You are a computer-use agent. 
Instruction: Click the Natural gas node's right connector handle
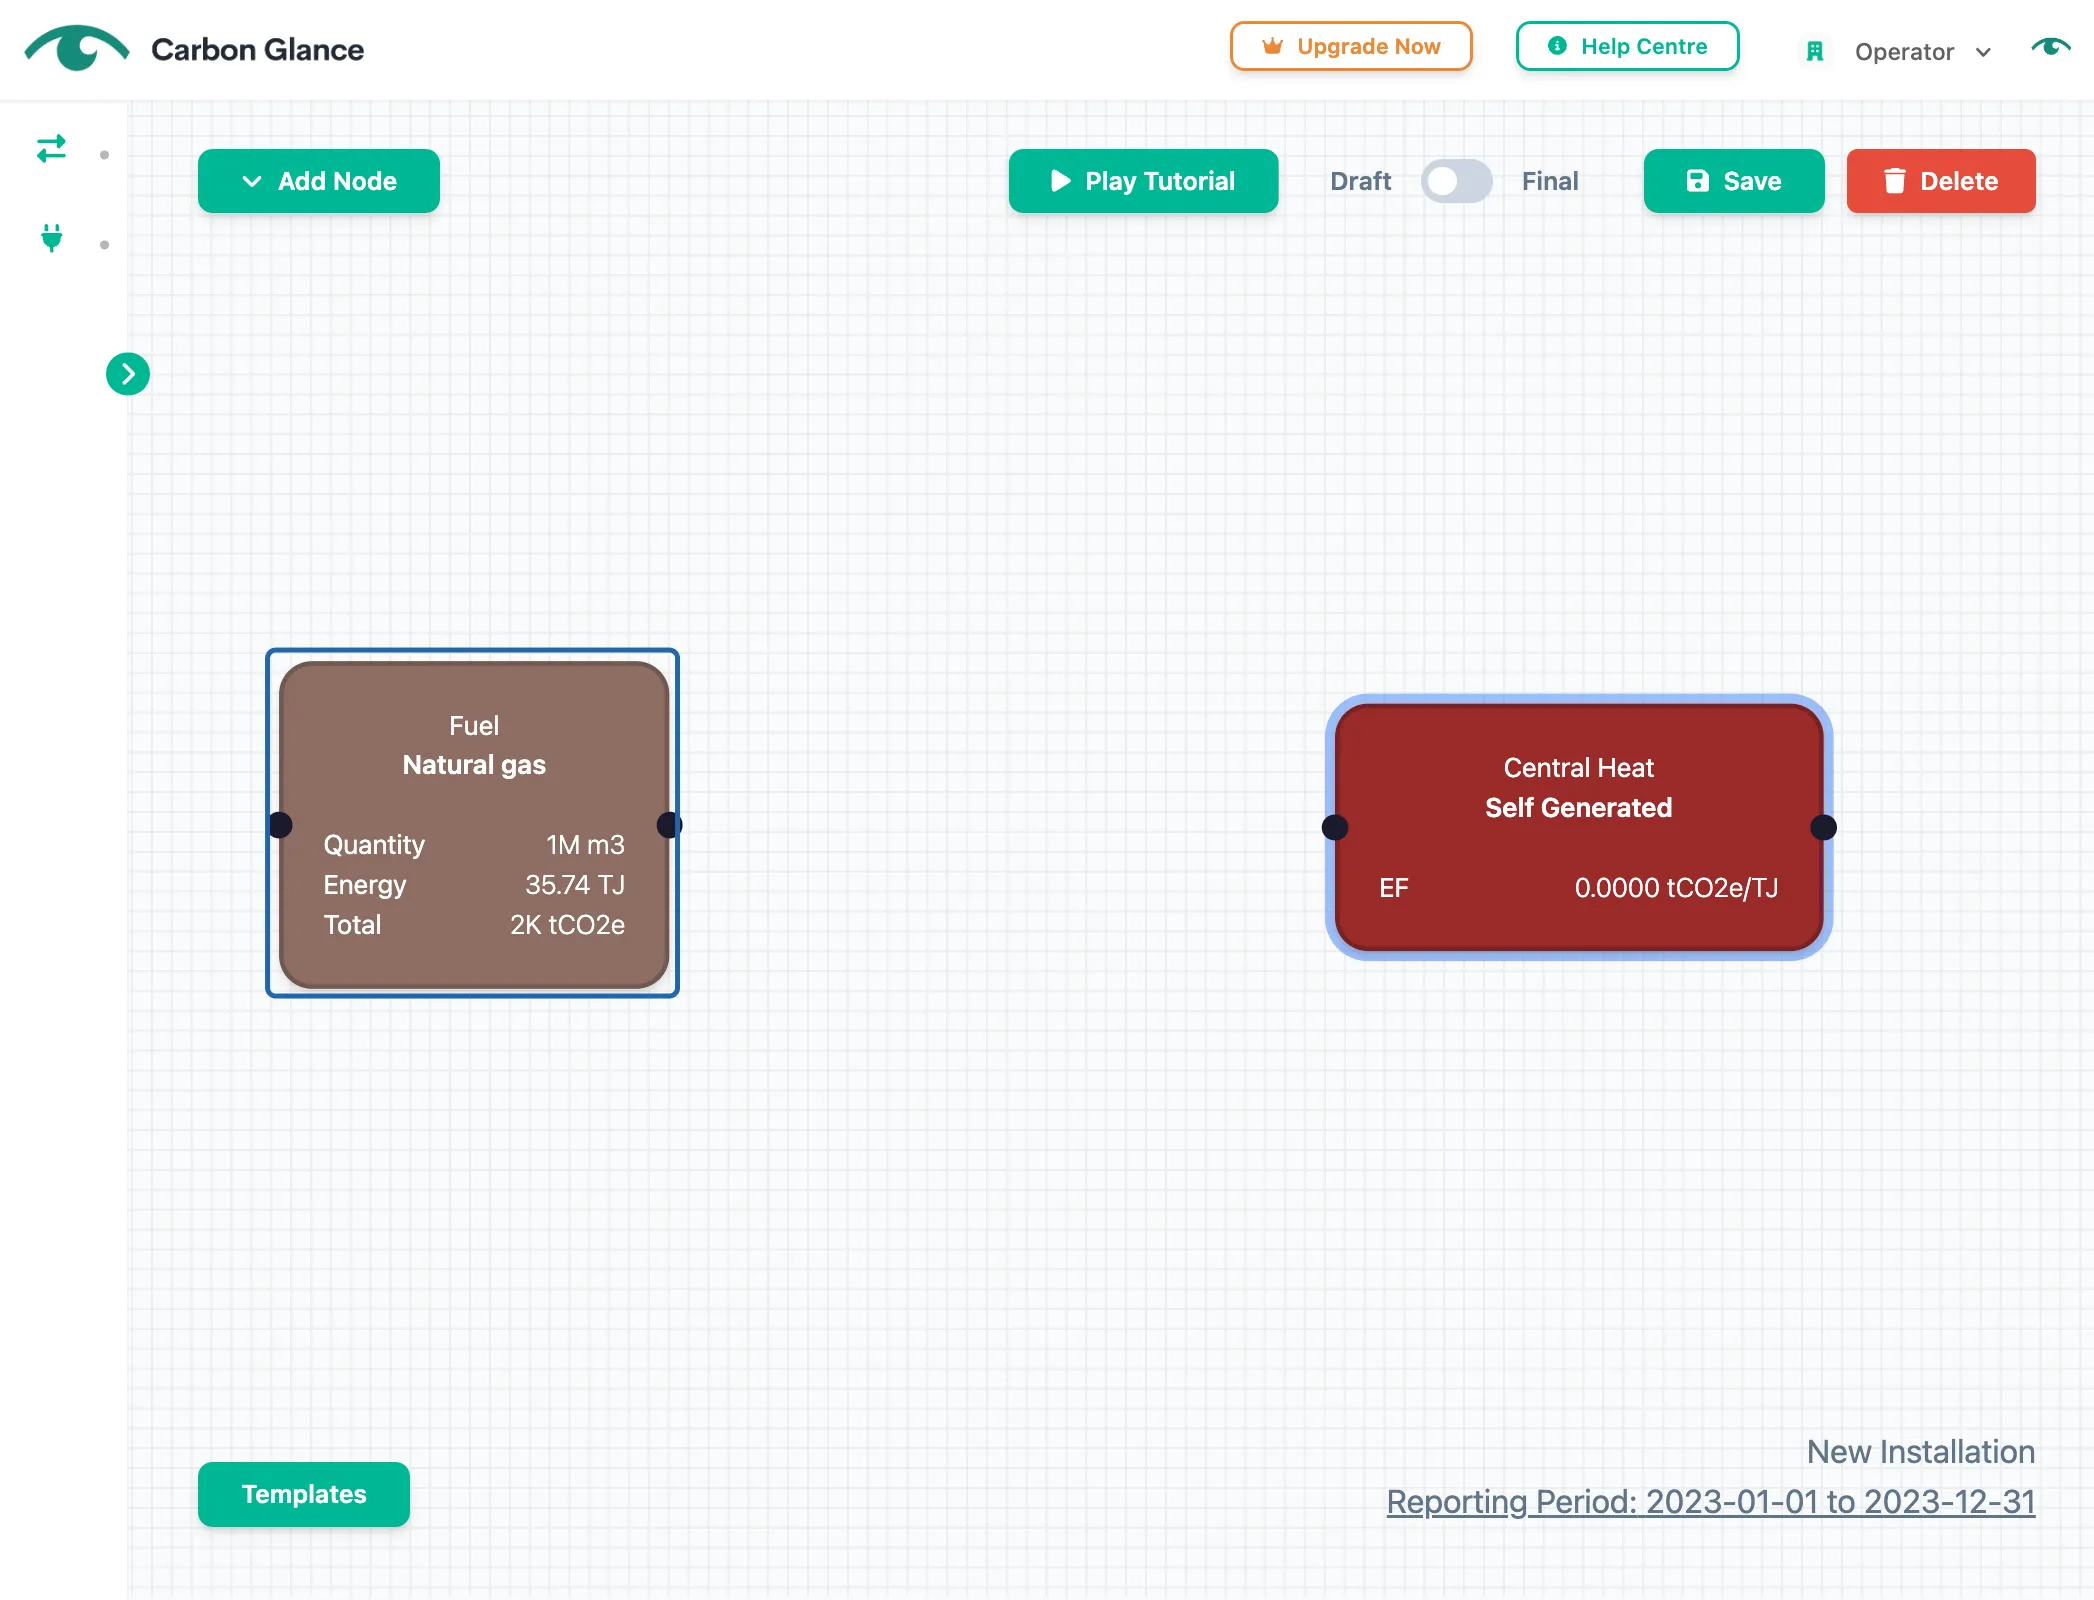[x=669, y=825]
